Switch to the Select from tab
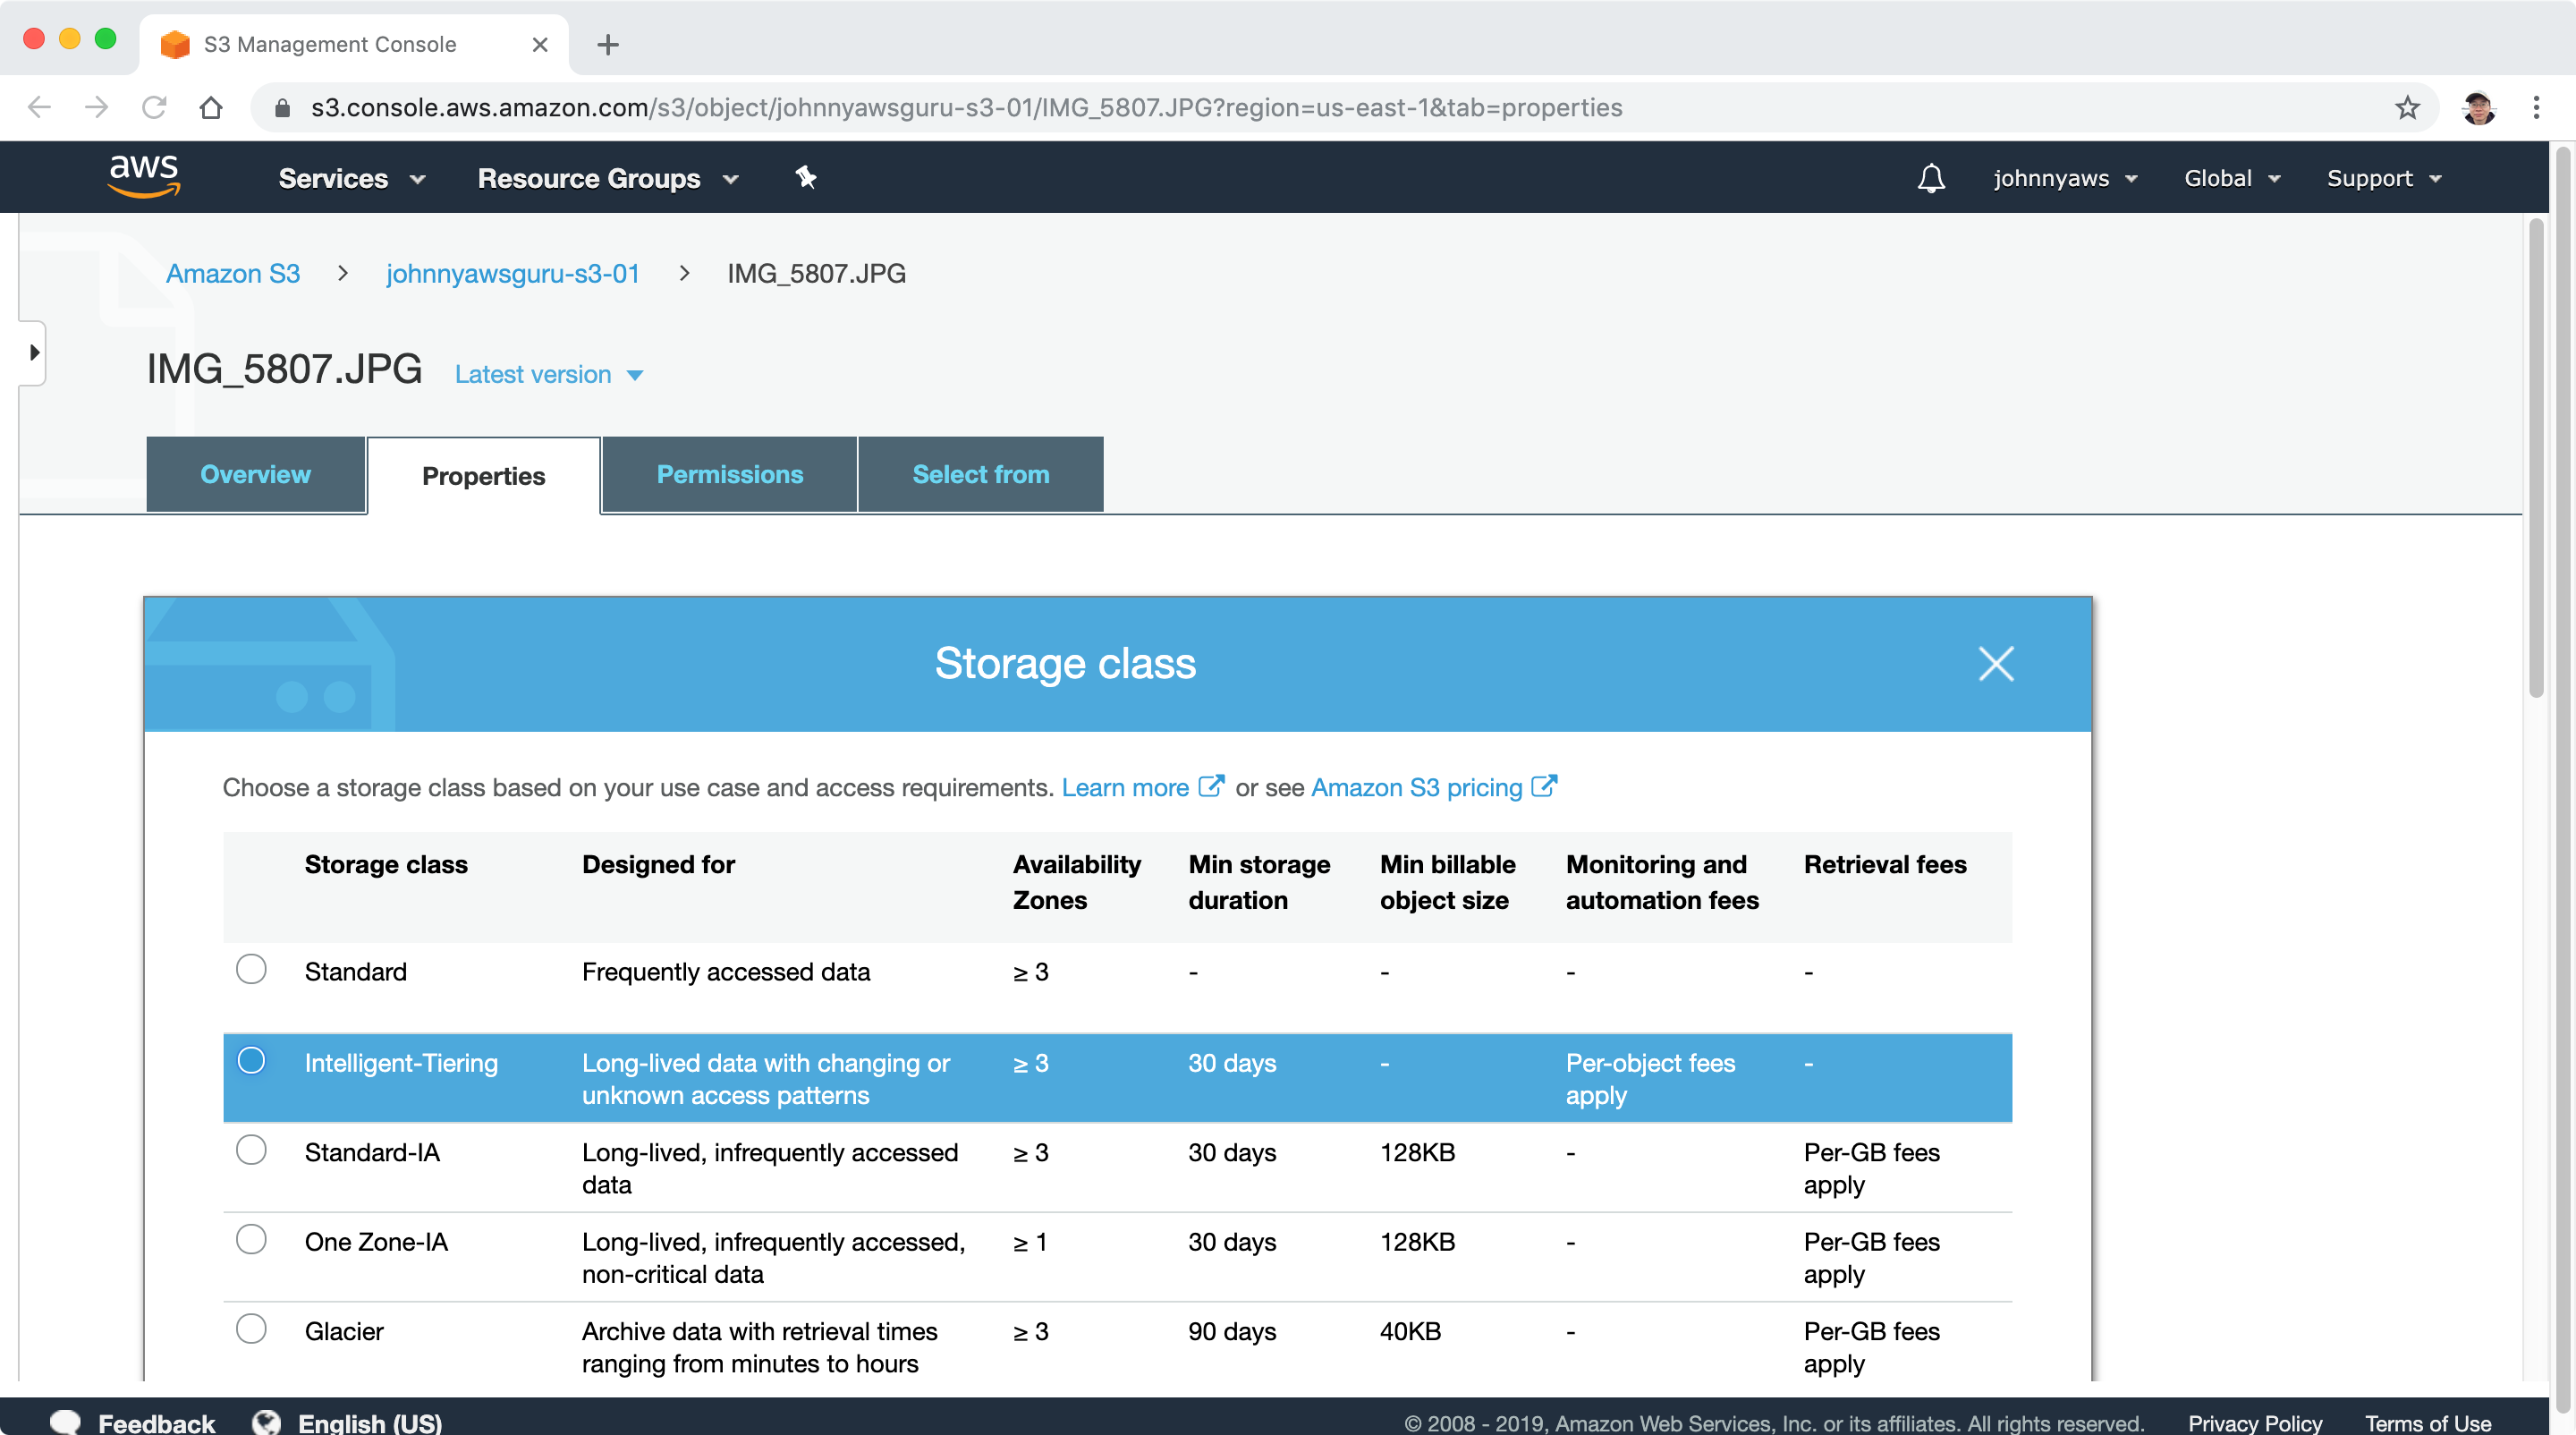Screen dimensions: 2576x1435 (x=981, y=474)
